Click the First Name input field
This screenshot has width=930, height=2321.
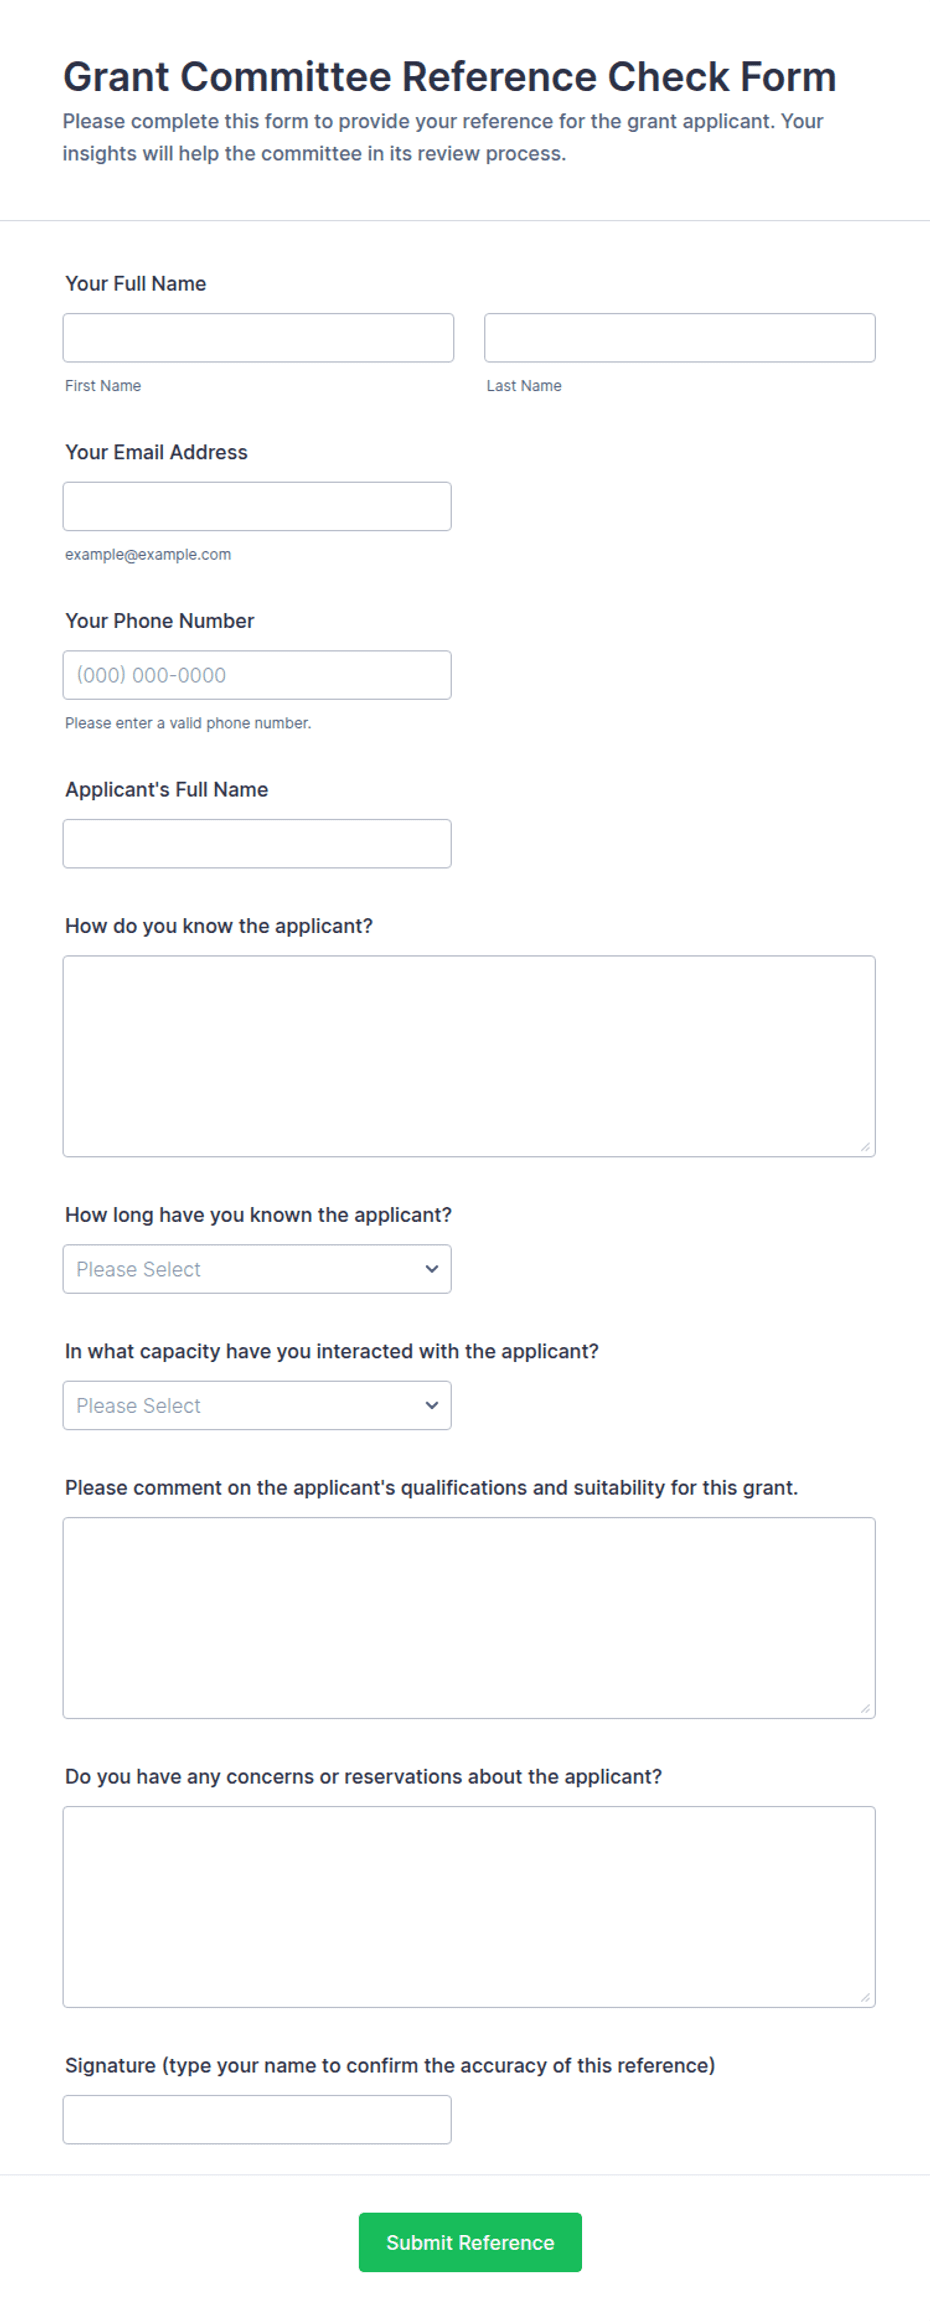[x=258, y=338]
